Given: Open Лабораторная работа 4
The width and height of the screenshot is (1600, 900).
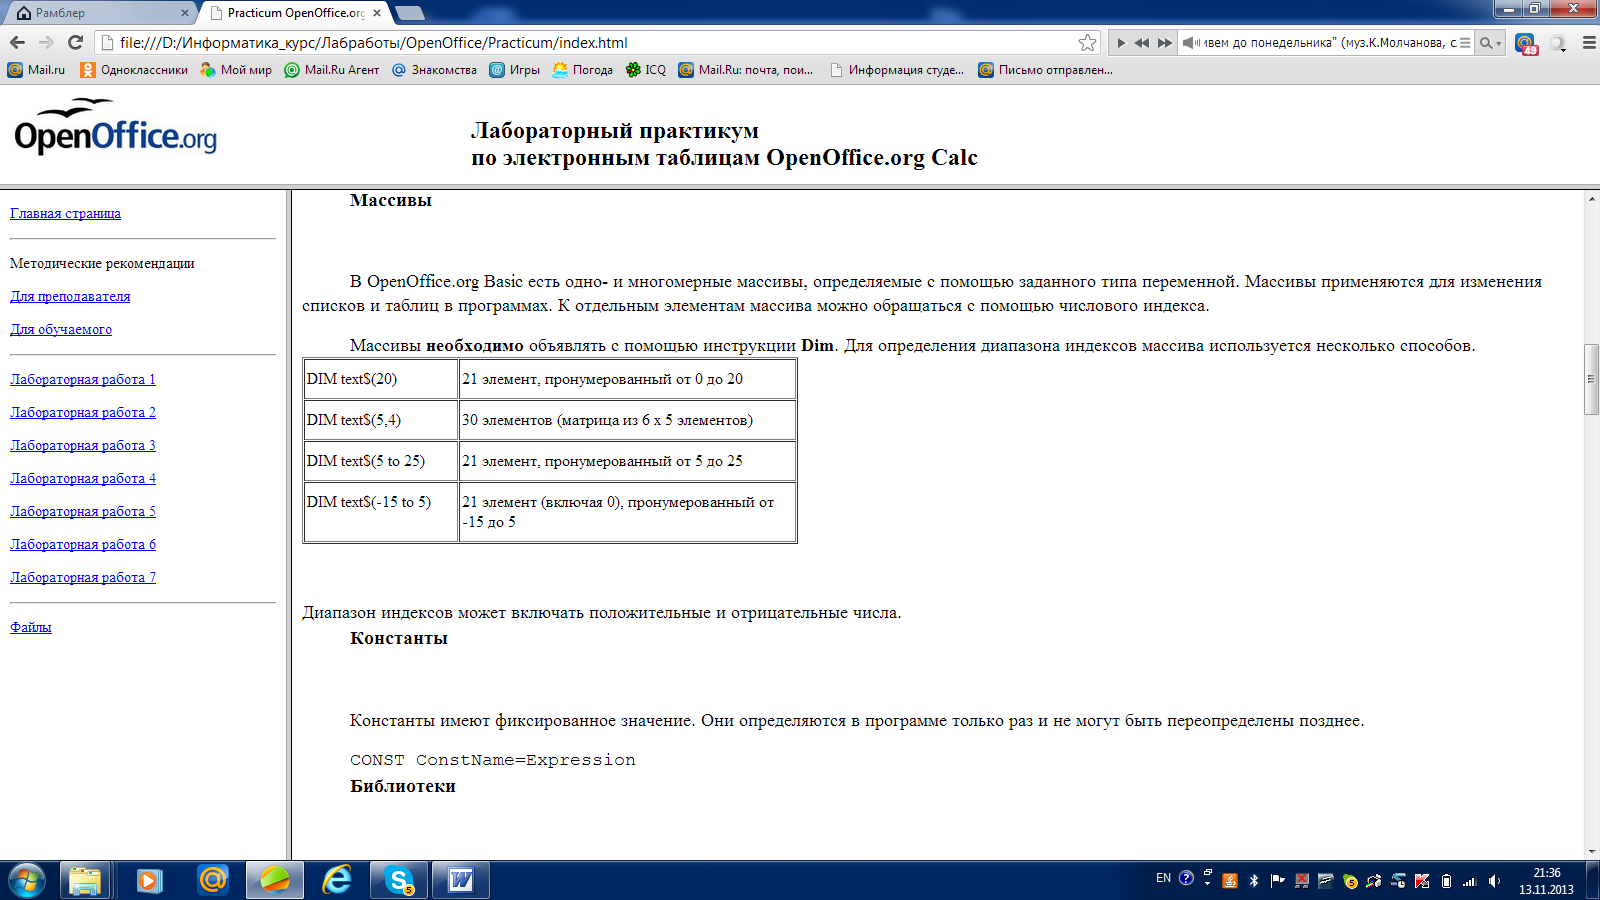Looking at the screenshot, I should (x=83, y=478).
